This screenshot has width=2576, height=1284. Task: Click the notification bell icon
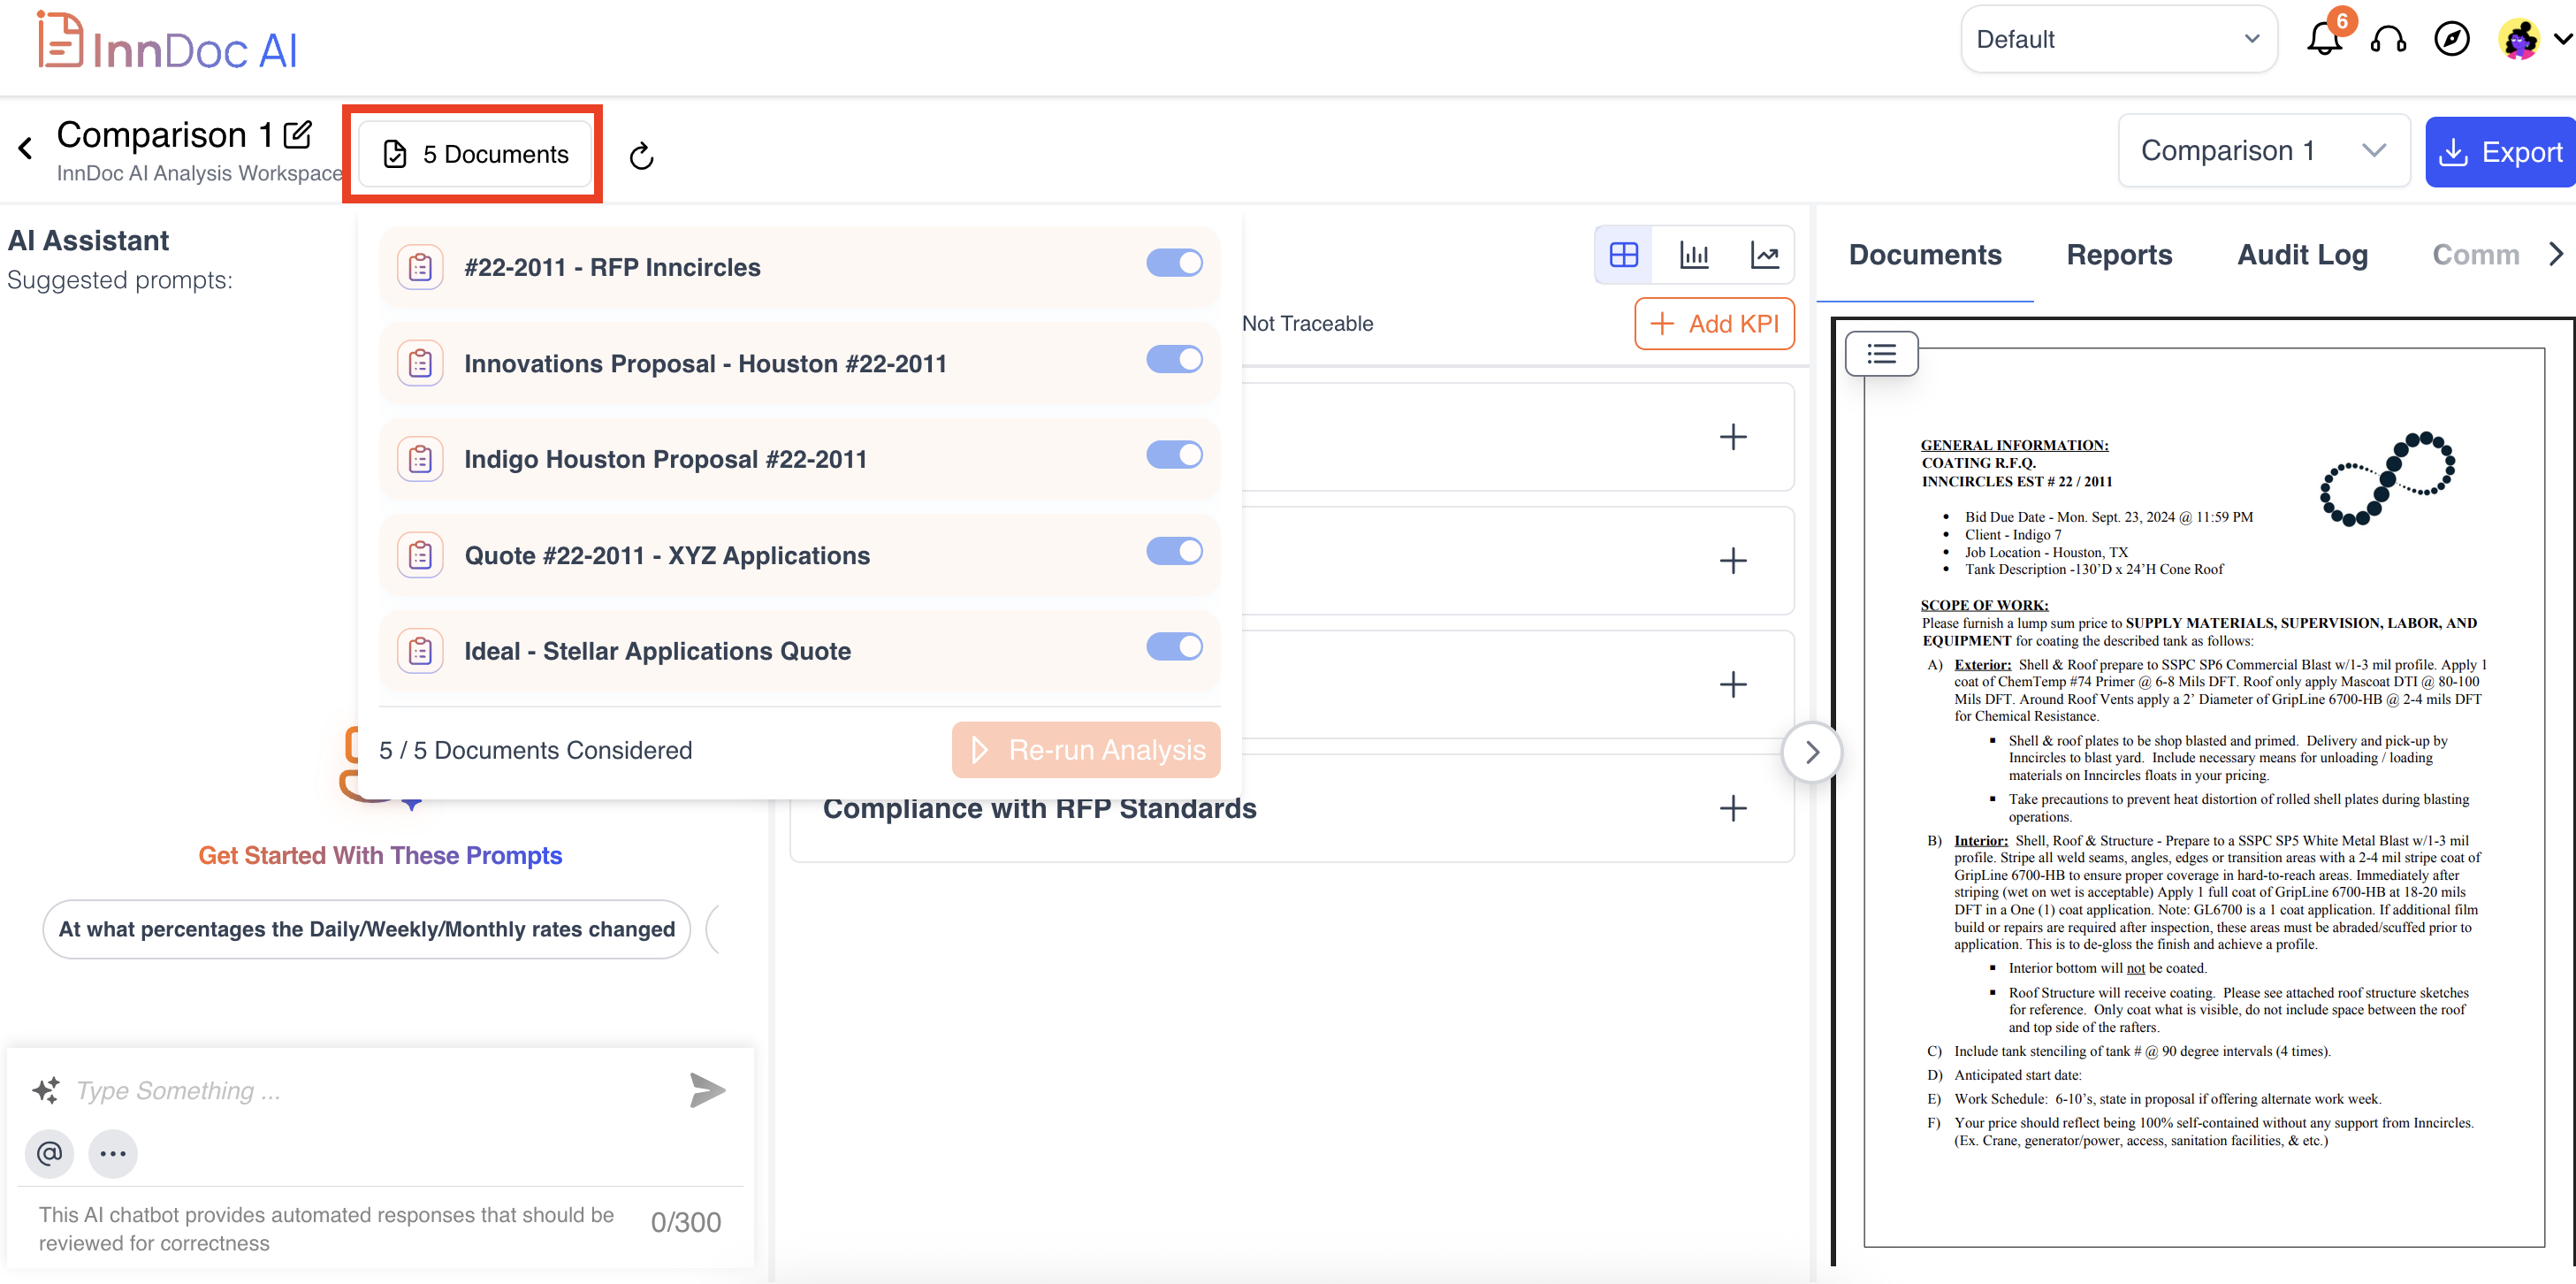pos(2323,40)
